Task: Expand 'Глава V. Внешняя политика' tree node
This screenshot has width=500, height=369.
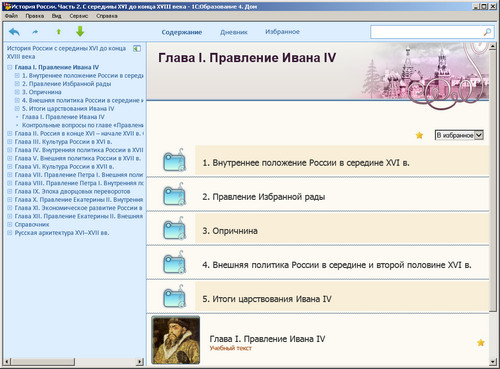Action: click(10, 158)
